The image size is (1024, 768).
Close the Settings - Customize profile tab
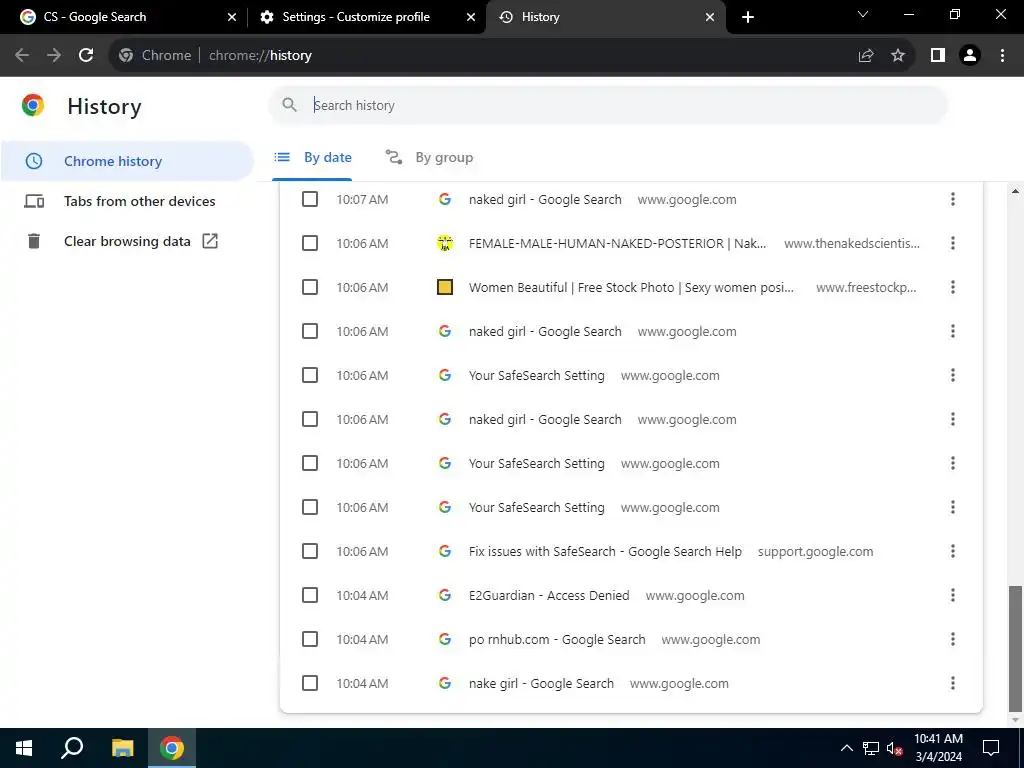coord(471,17)
